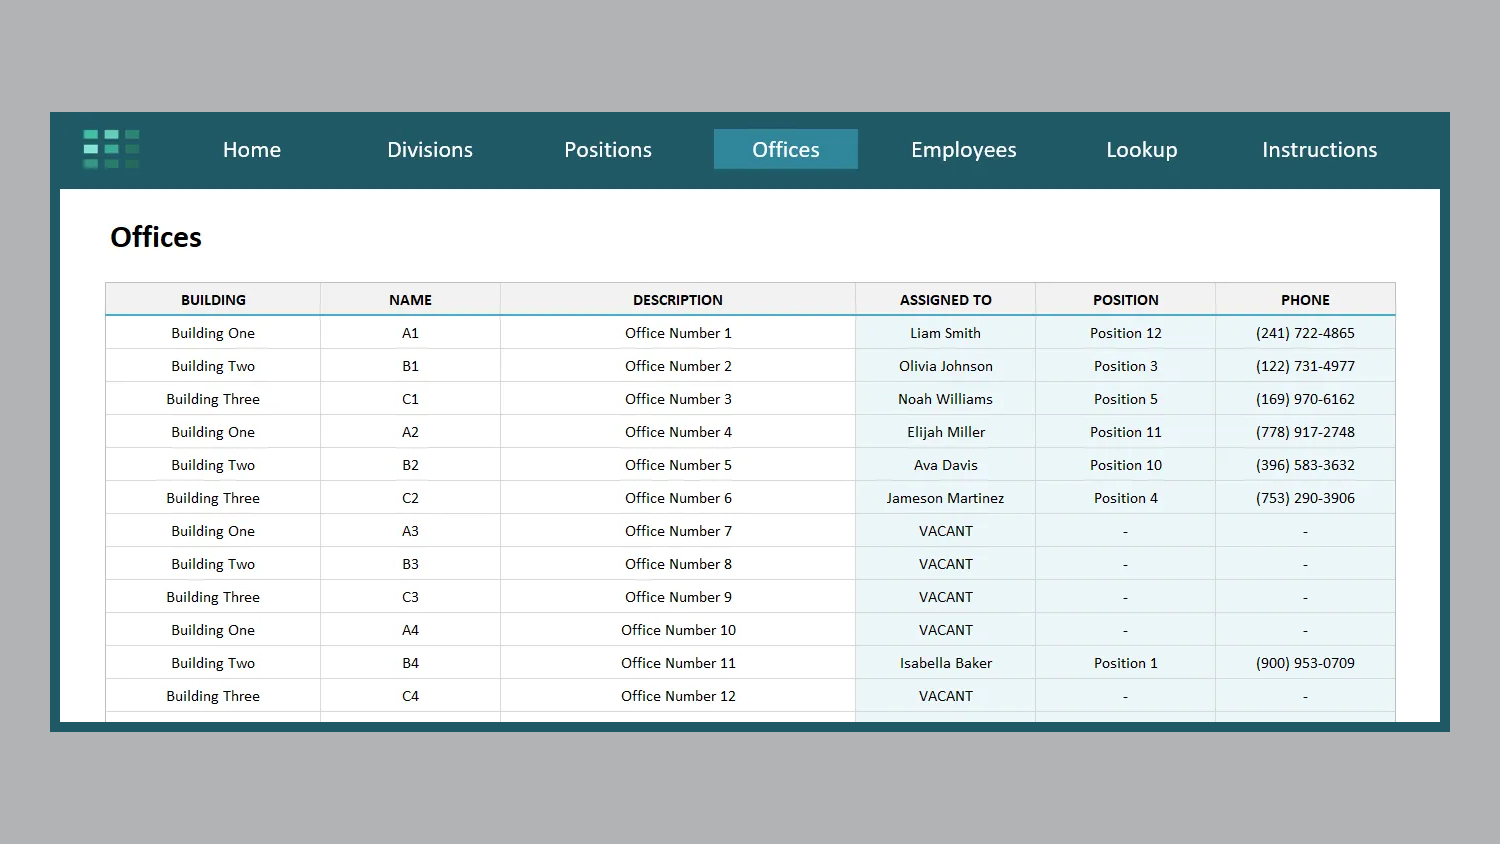Go to the Positions tab

click(x=608, y=150)
